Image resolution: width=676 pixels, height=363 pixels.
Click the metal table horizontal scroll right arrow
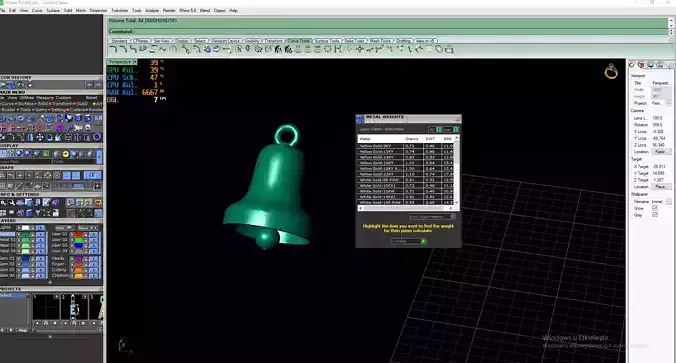451,208
